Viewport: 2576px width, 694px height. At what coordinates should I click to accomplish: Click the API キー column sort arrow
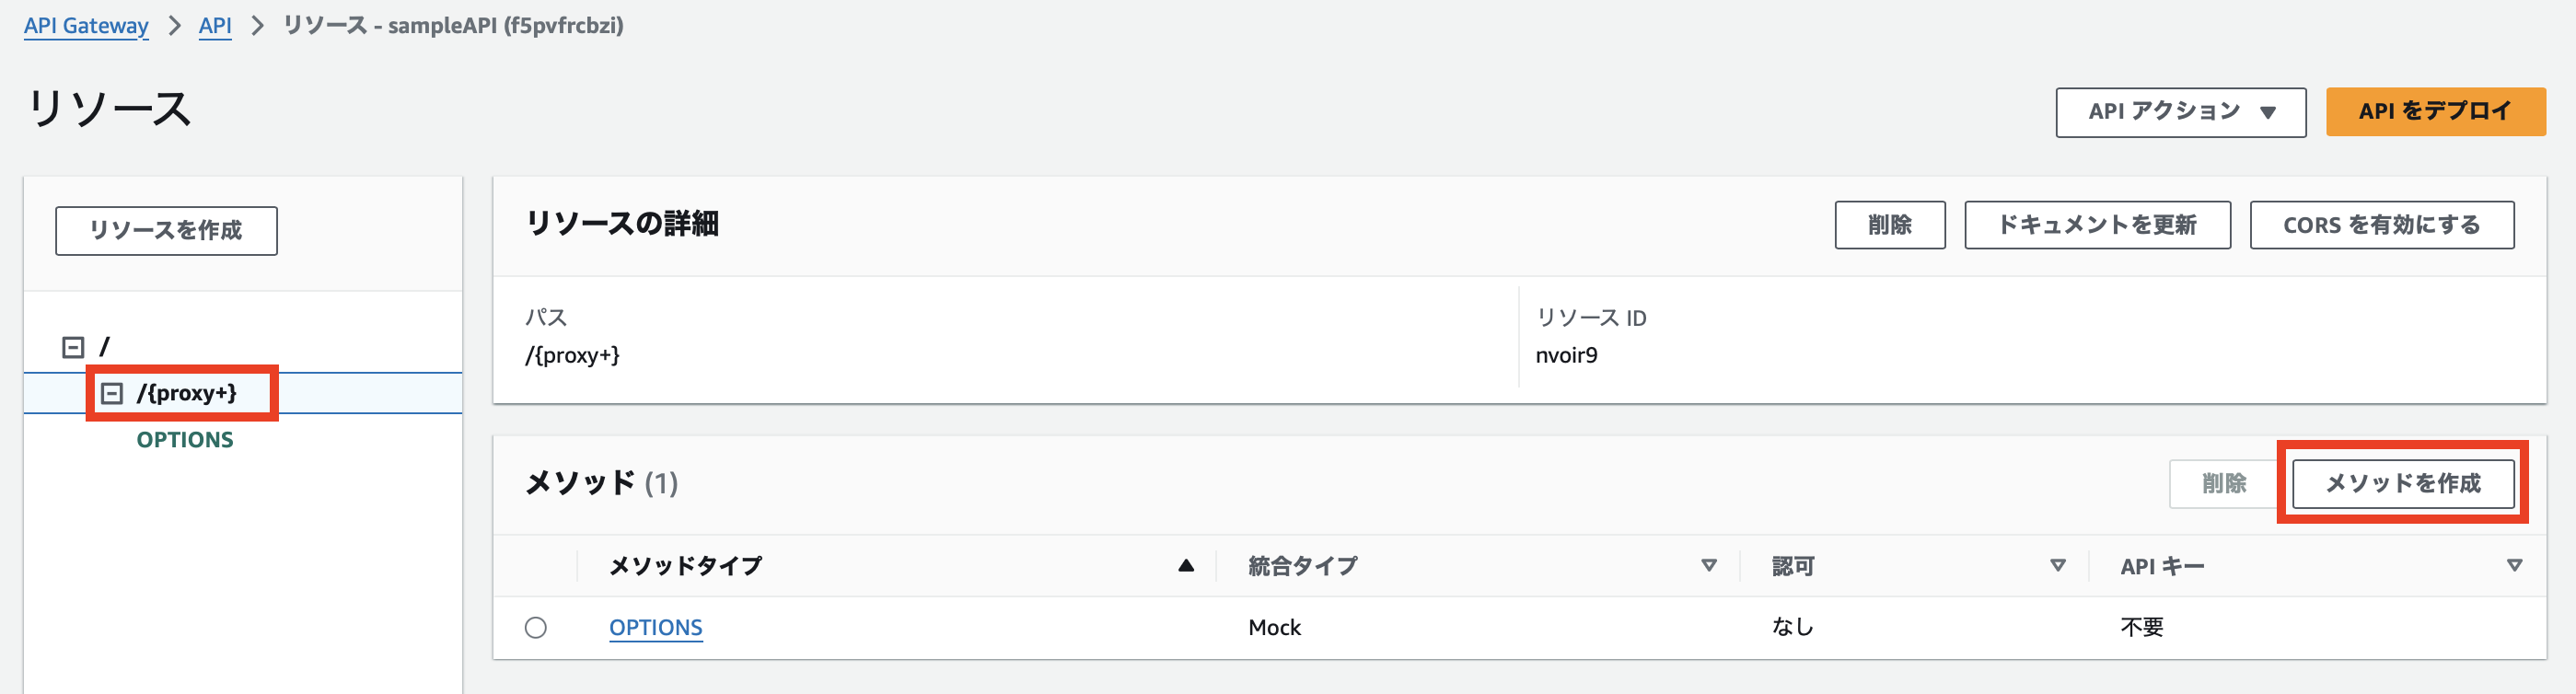[x=2516, y=564]
